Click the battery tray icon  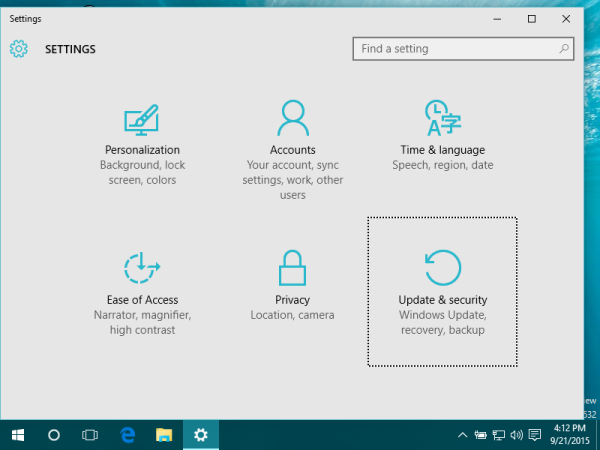(480, 435)
